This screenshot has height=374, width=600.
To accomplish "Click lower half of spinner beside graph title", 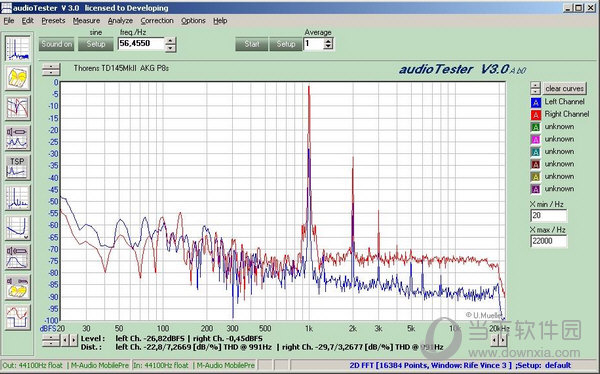I will tap(51, 72).
